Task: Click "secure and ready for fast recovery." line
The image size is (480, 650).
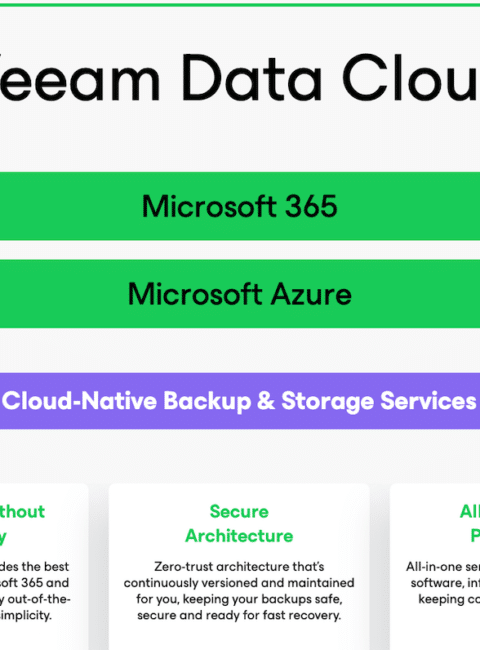Action: coord(239,615)
